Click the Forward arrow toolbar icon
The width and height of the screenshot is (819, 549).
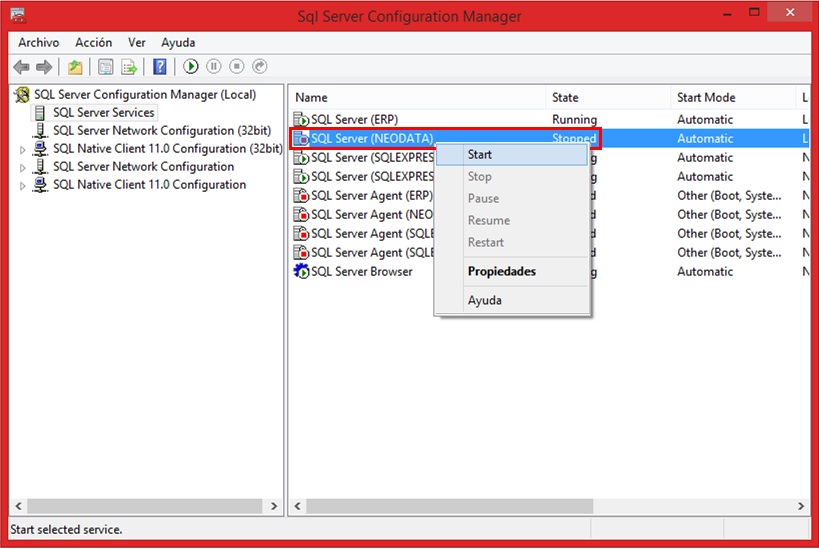point(44,67)
